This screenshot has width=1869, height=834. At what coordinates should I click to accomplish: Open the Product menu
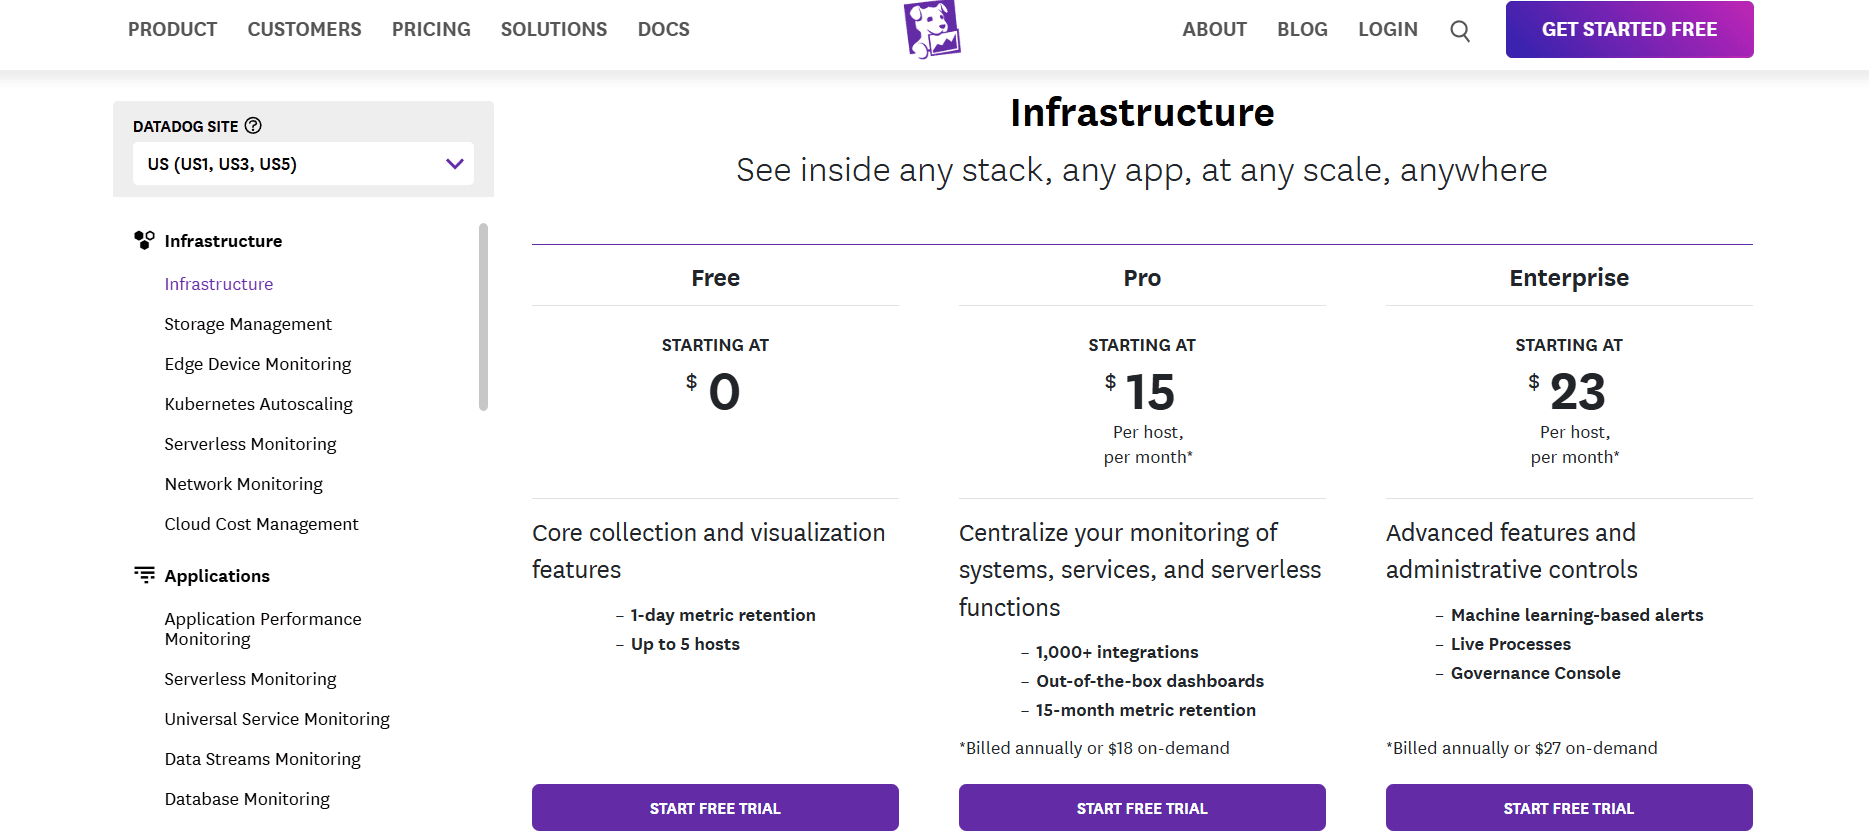point(172,29)
